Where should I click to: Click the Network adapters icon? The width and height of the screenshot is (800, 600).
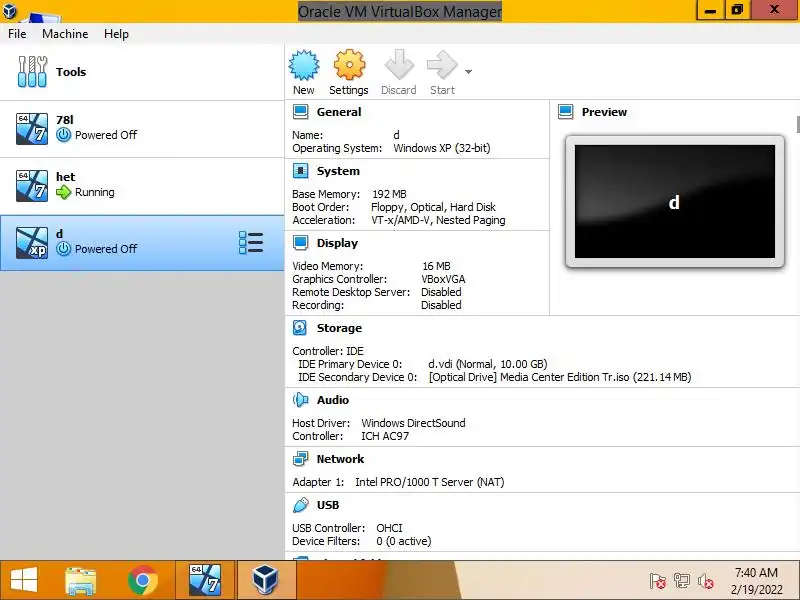point(301,459)
